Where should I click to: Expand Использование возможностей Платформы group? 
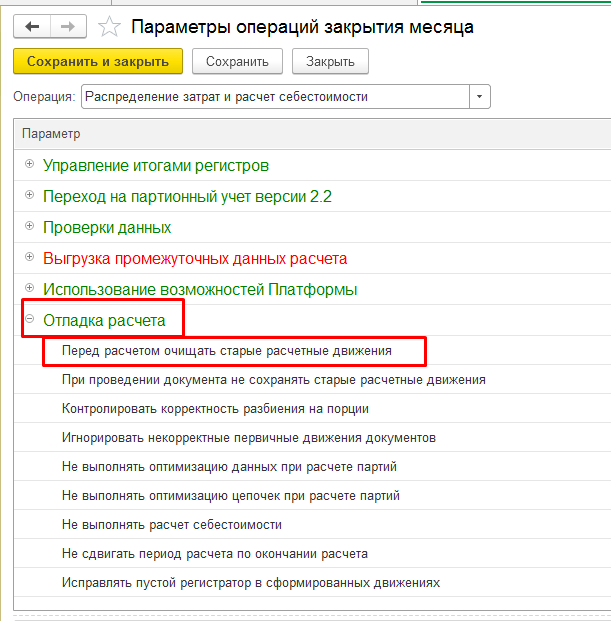click(x=29, y=287)
